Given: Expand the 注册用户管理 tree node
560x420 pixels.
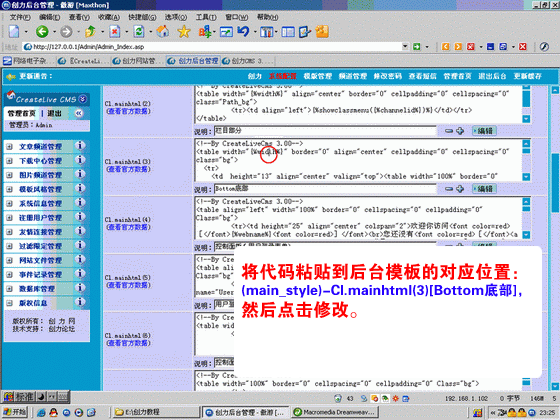Looking at the screenshot, I should 9,218.
